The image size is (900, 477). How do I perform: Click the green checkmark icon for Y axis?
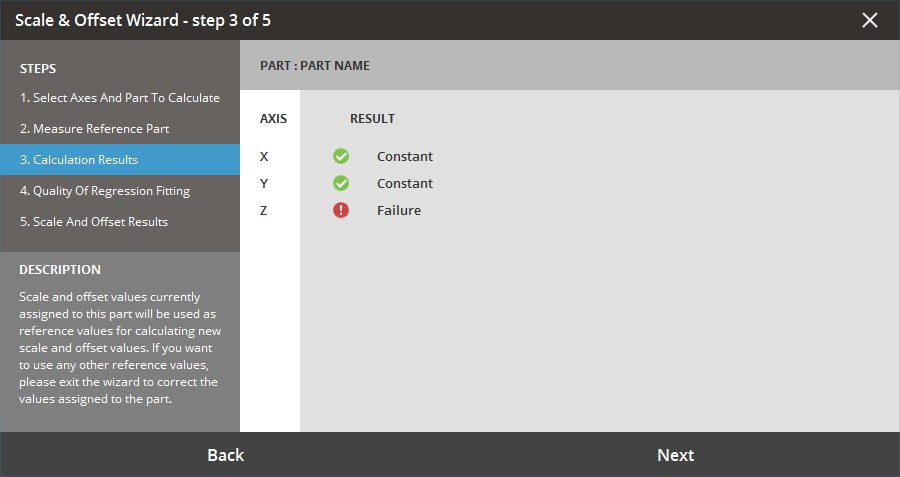(x=341, y=183)
